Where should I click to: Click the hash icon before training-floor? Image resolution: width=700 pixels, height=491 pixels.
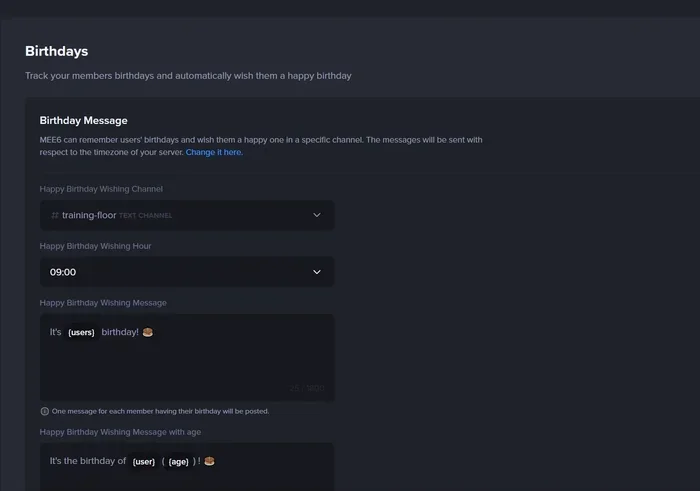point(55,215)
